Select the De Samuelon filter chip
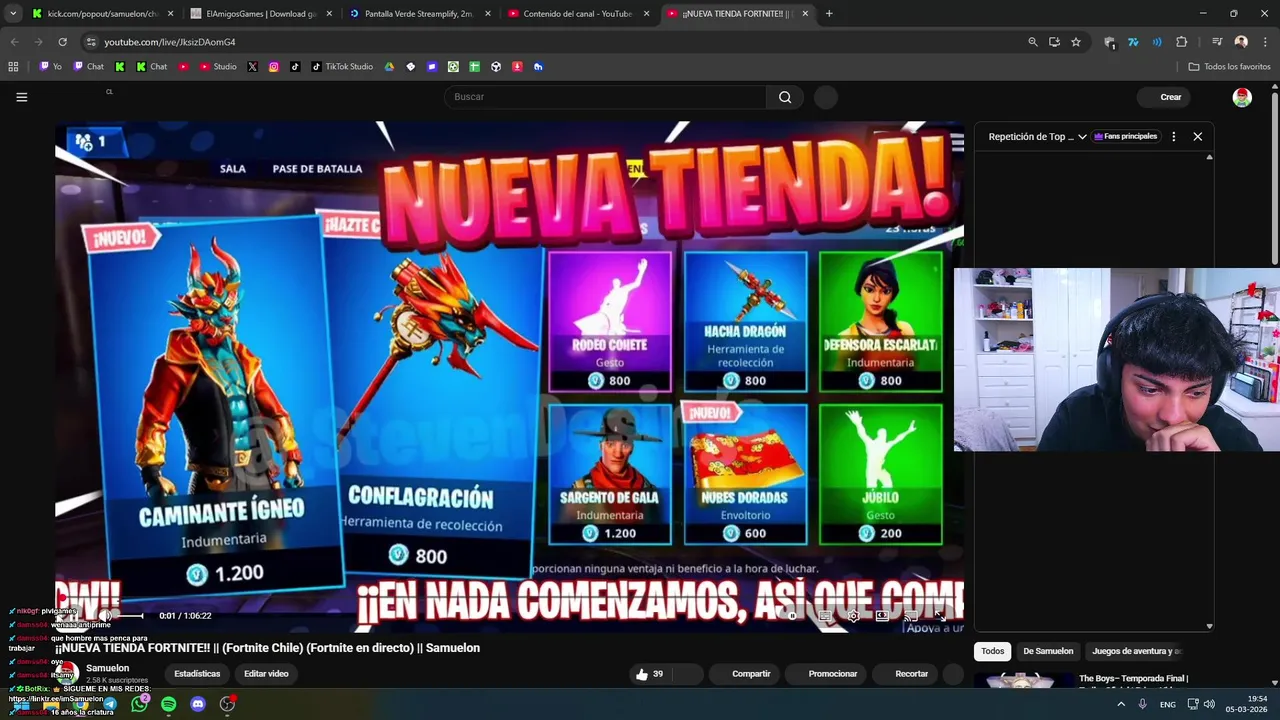The width and height of the screenshot is (1280, 720). [1047, 651]
